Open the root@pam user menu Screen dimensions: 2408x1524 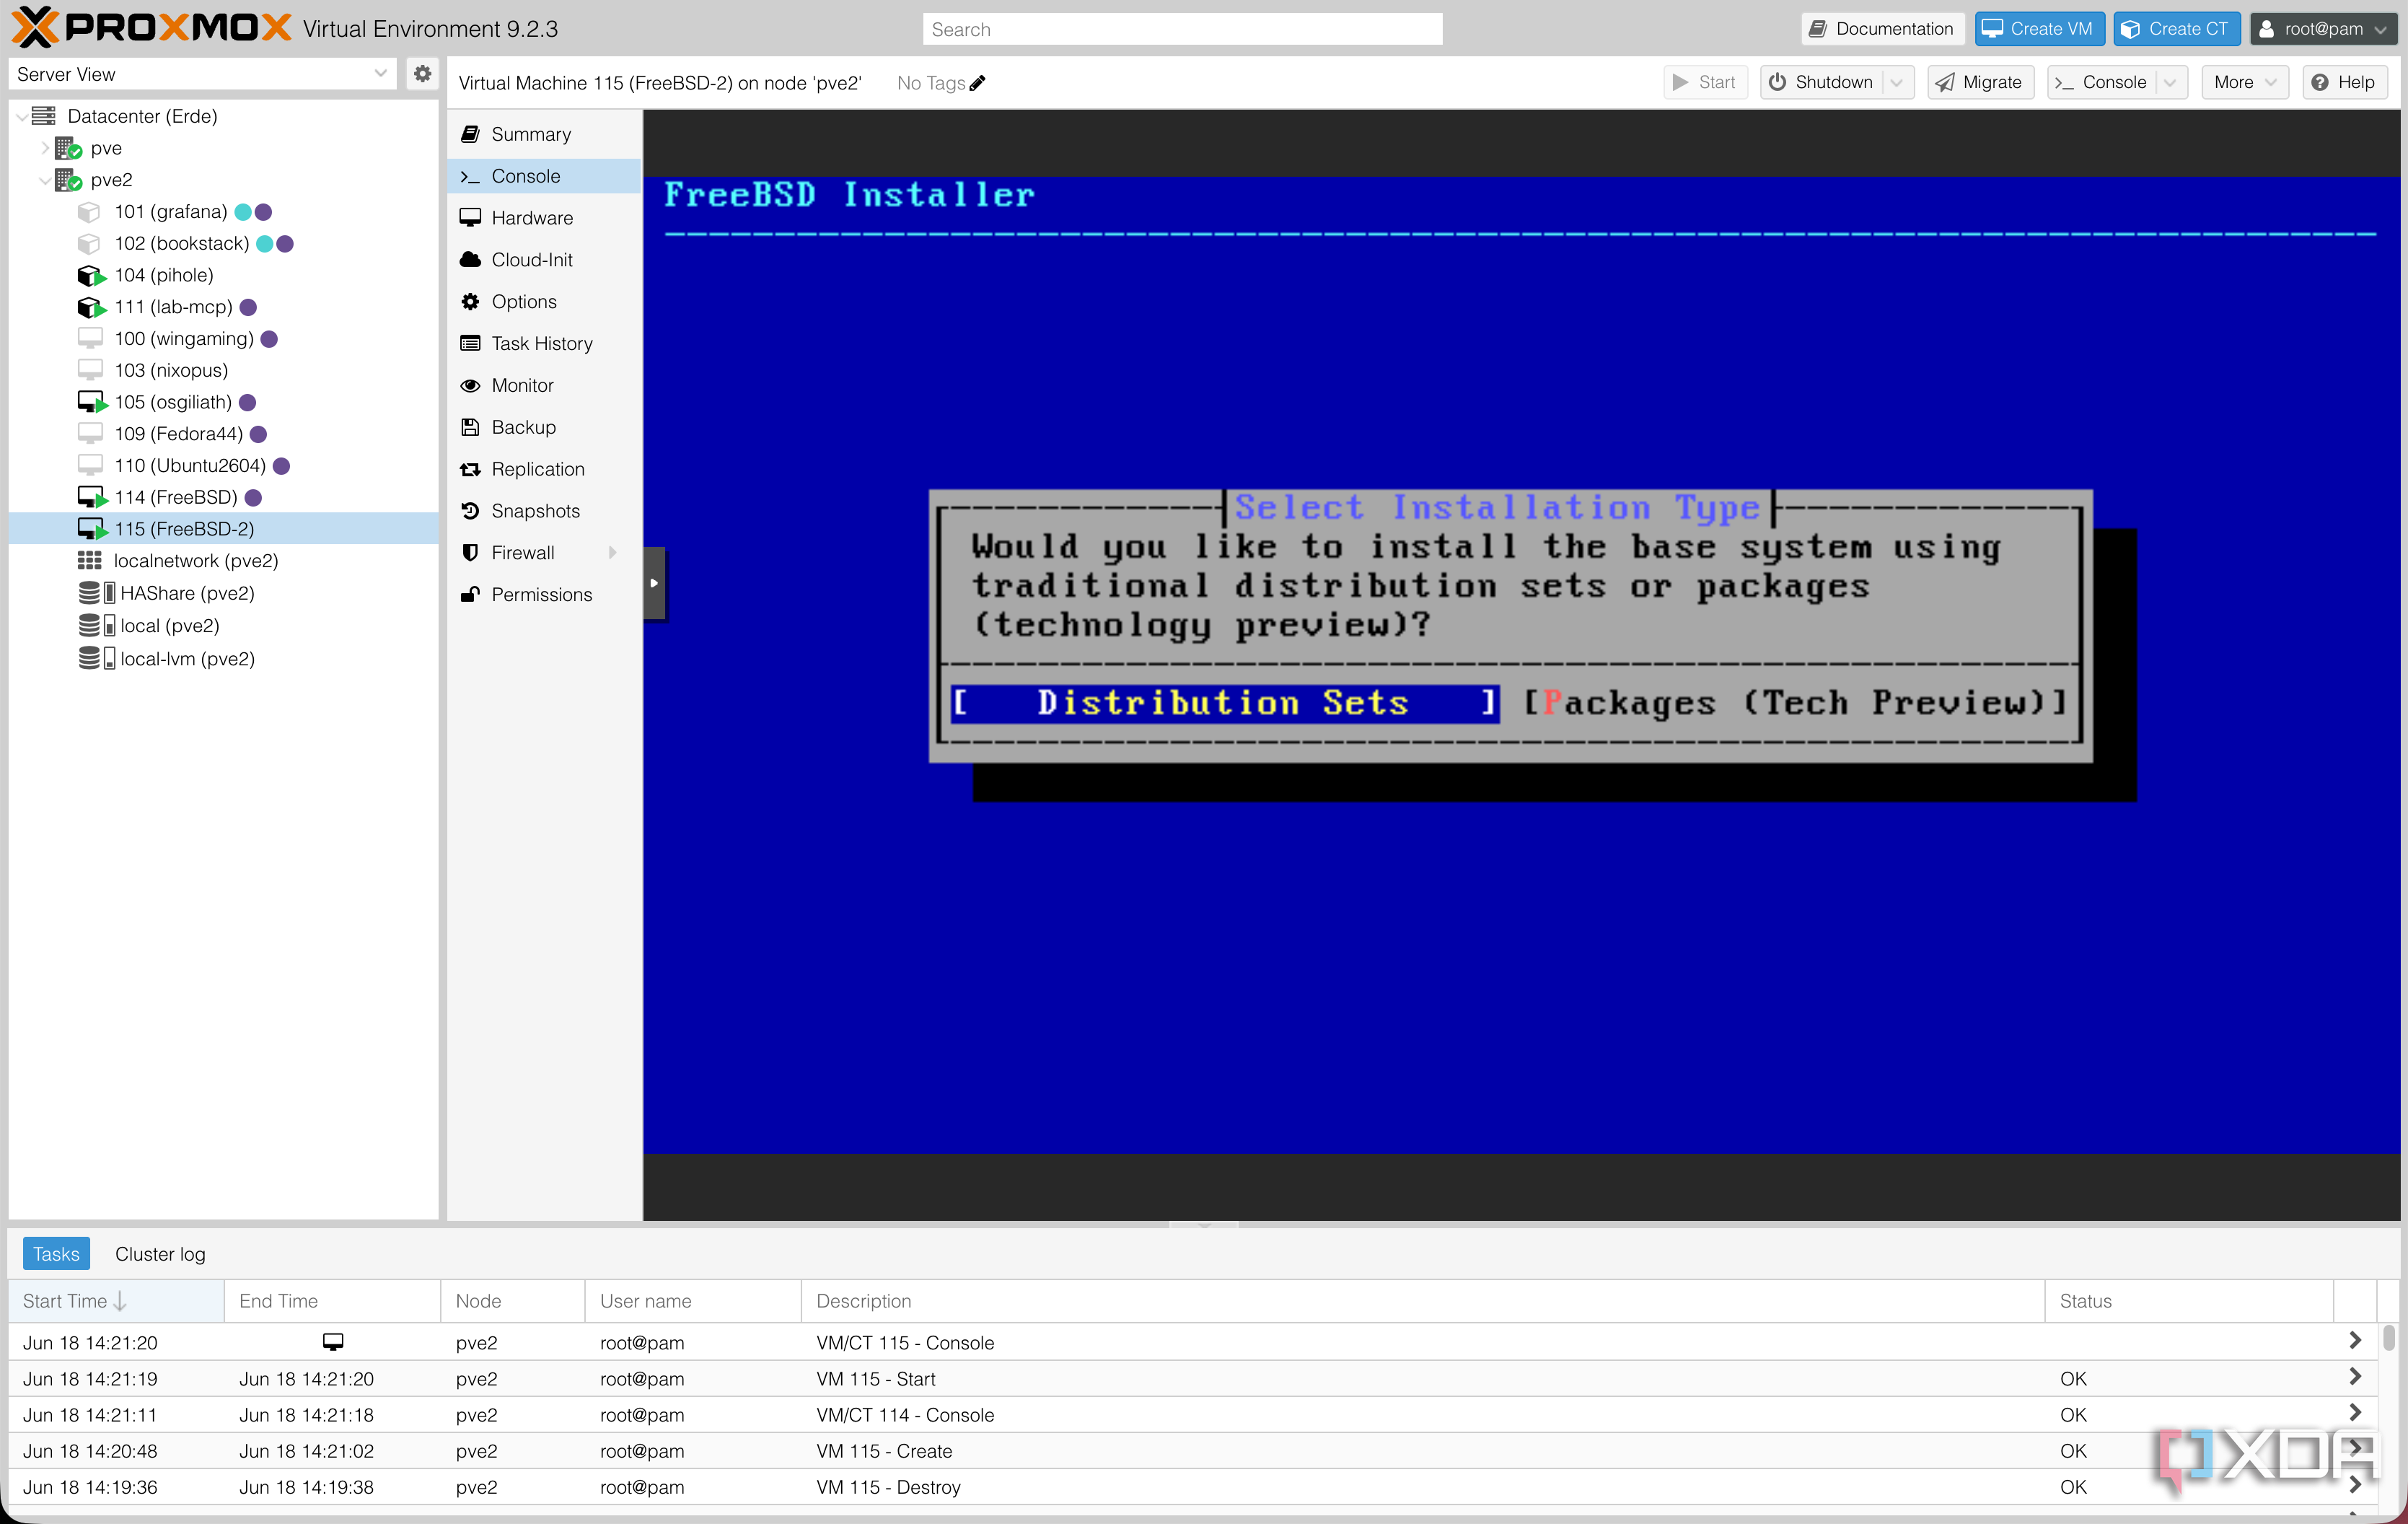2323,29
